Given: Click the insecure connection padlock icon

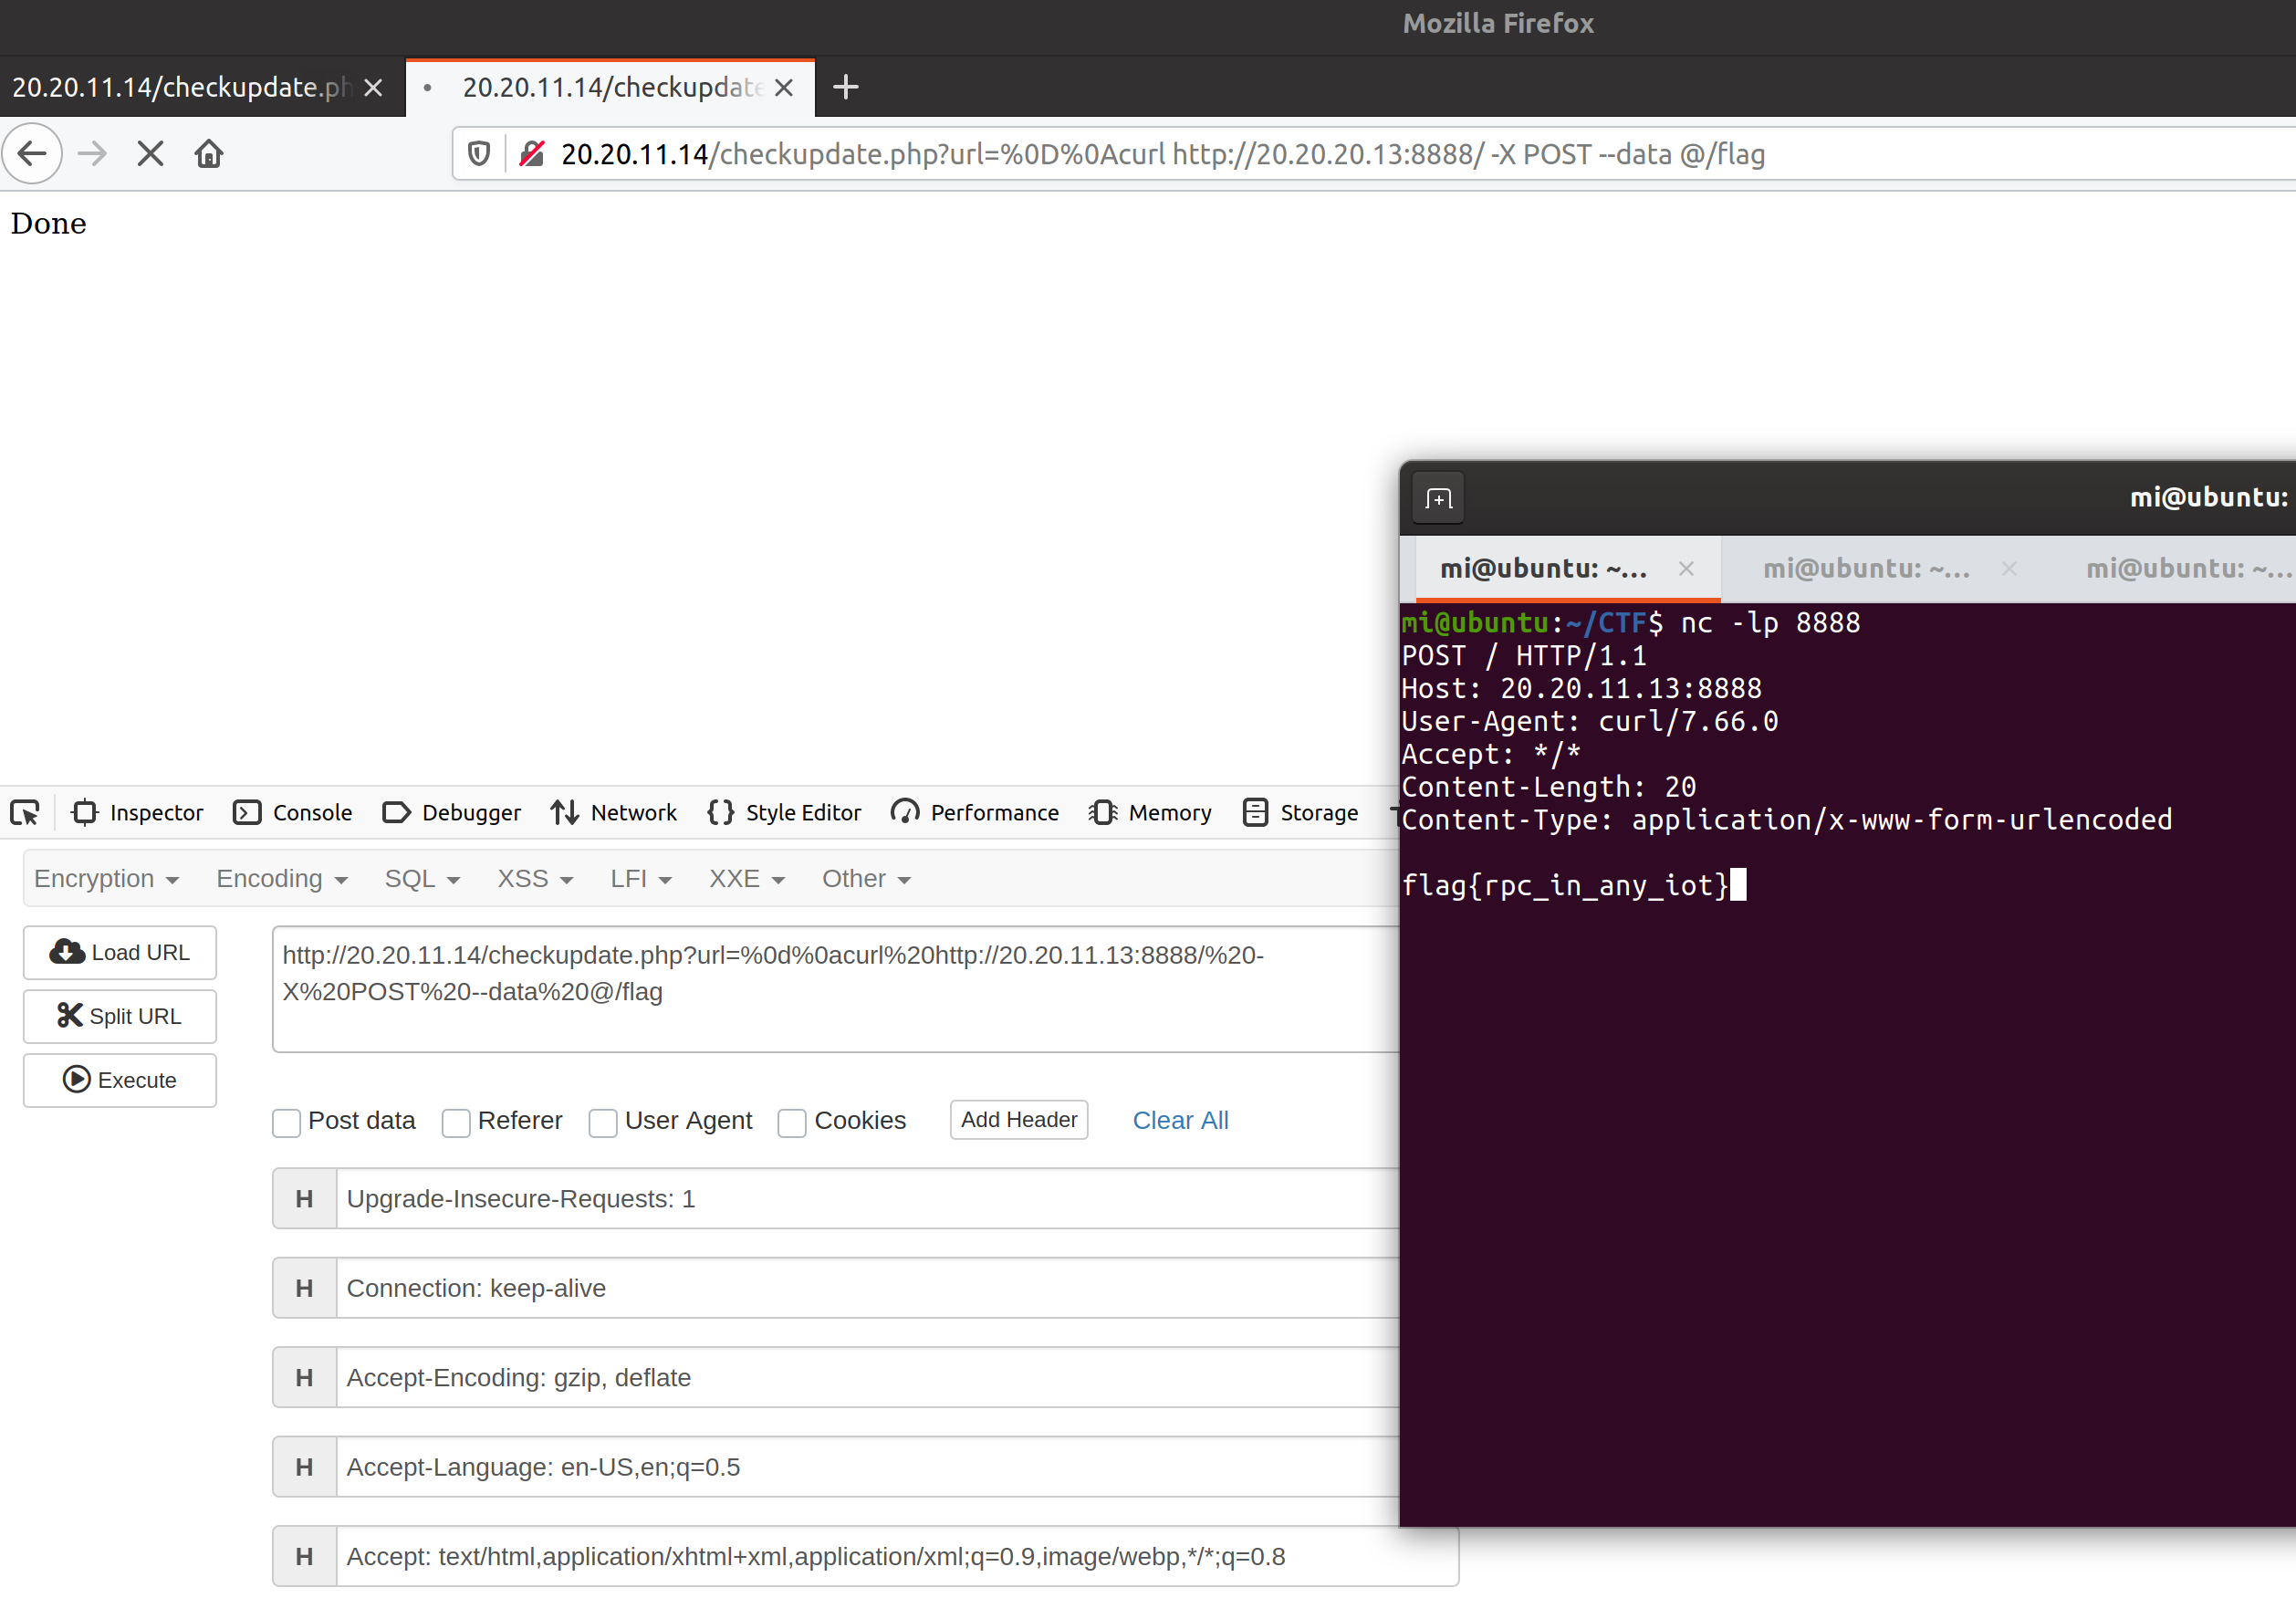Looking at the screenshot, I should (x=532, y=154).
